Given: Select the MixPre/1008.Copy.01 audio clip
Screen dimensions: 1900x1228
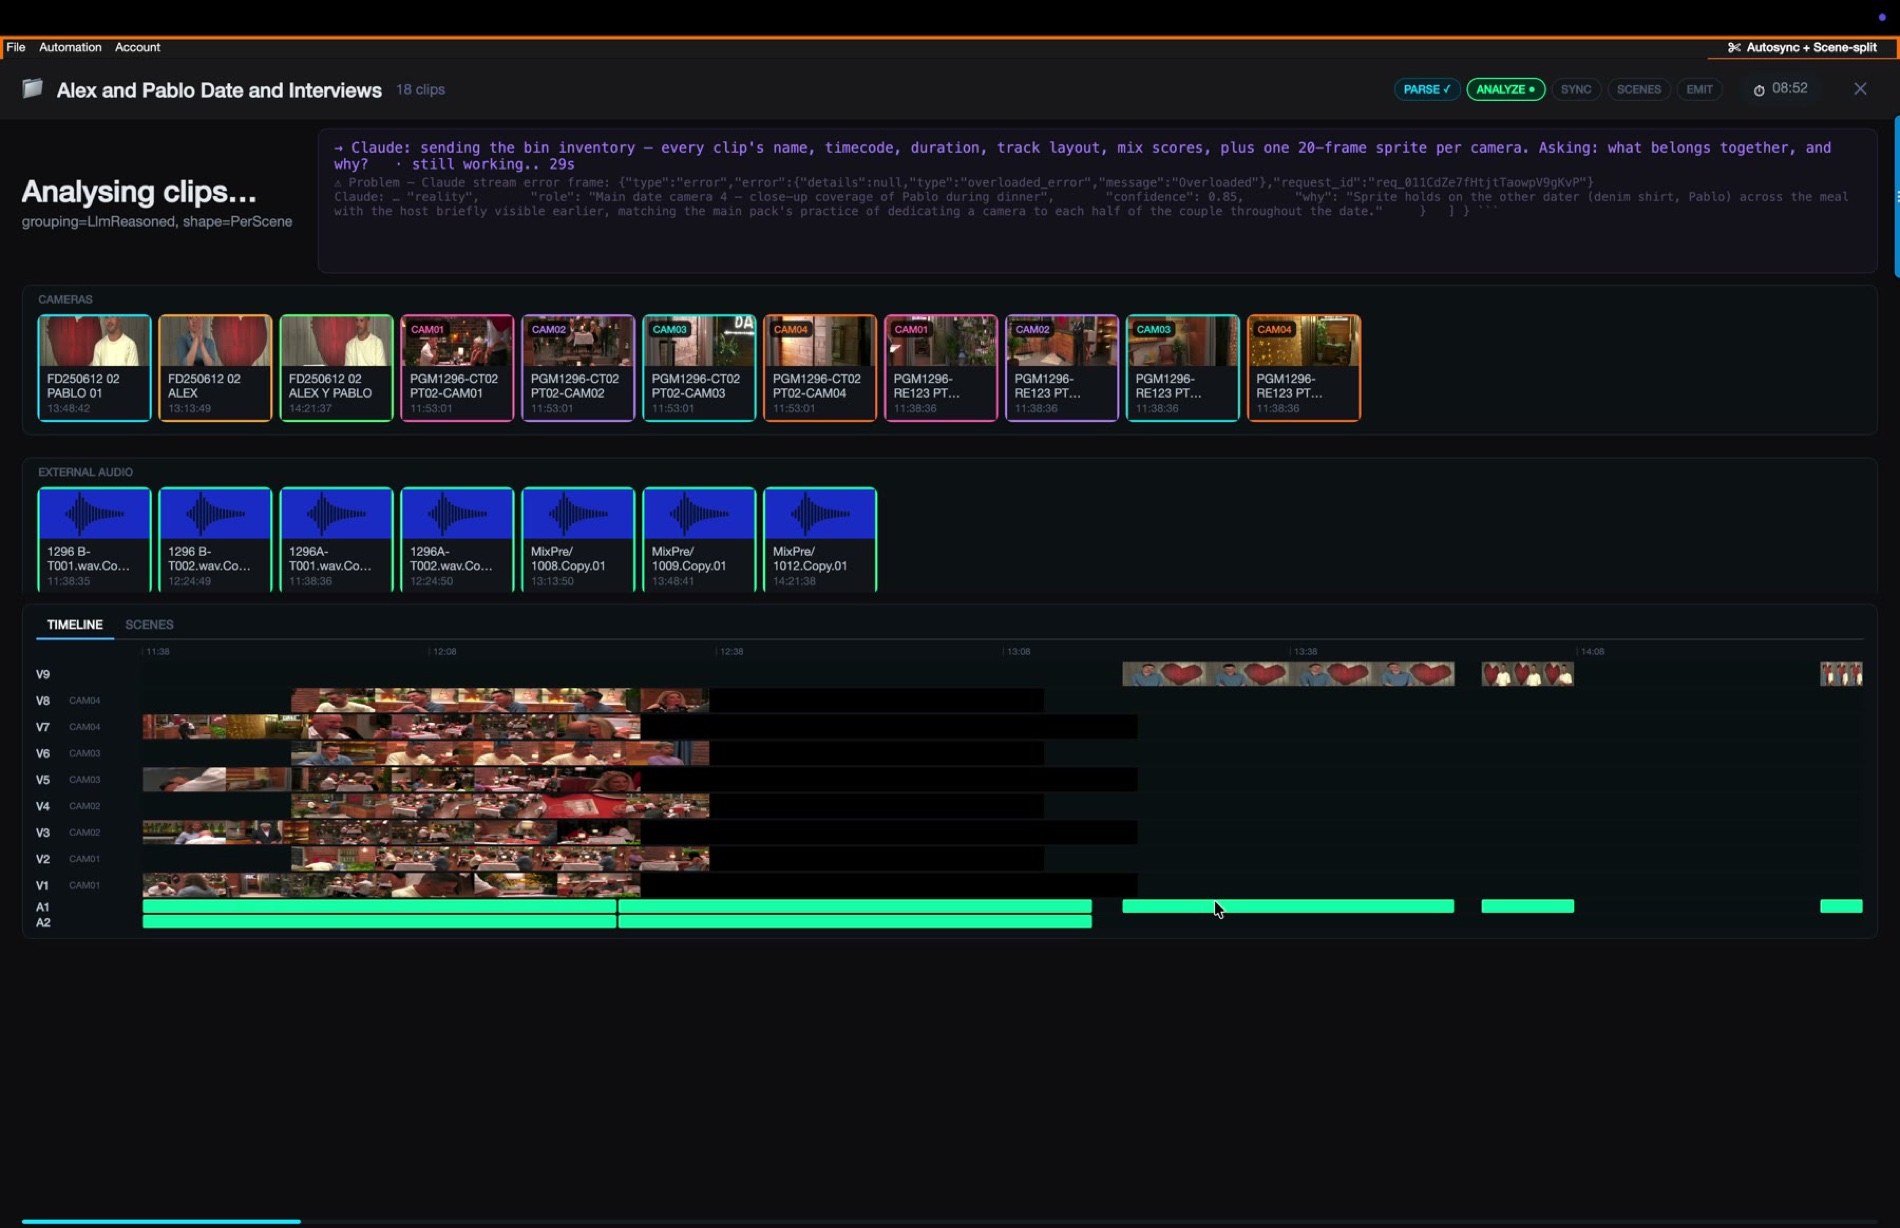Looking at the screenshot, I should point(578,540).
